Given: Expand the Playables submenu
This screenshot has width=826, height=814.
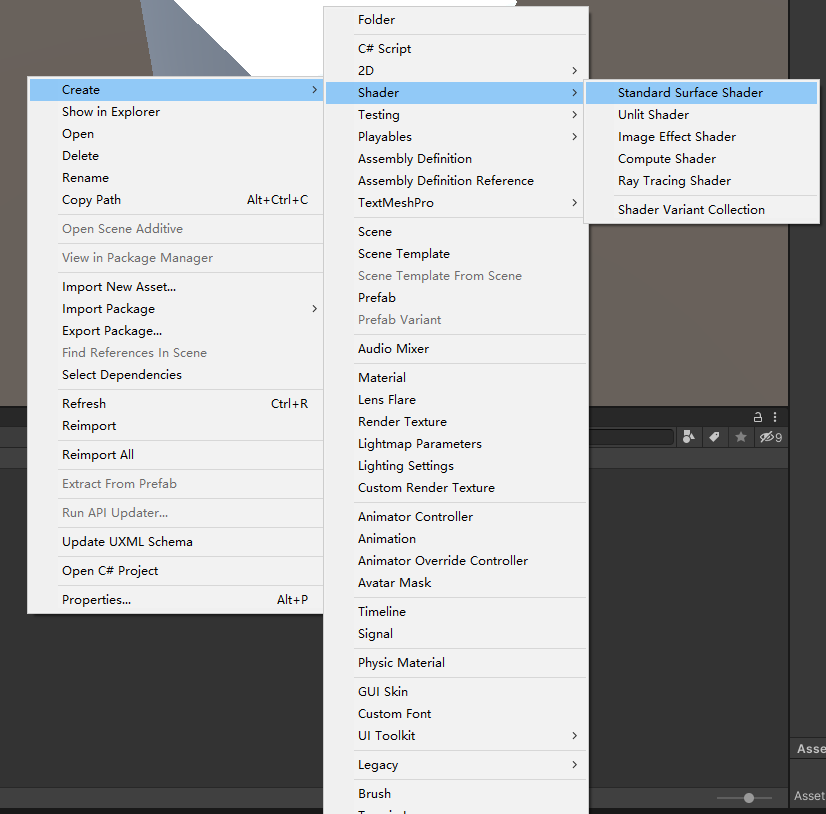Looking at the screenshot, I should point(456,137).
